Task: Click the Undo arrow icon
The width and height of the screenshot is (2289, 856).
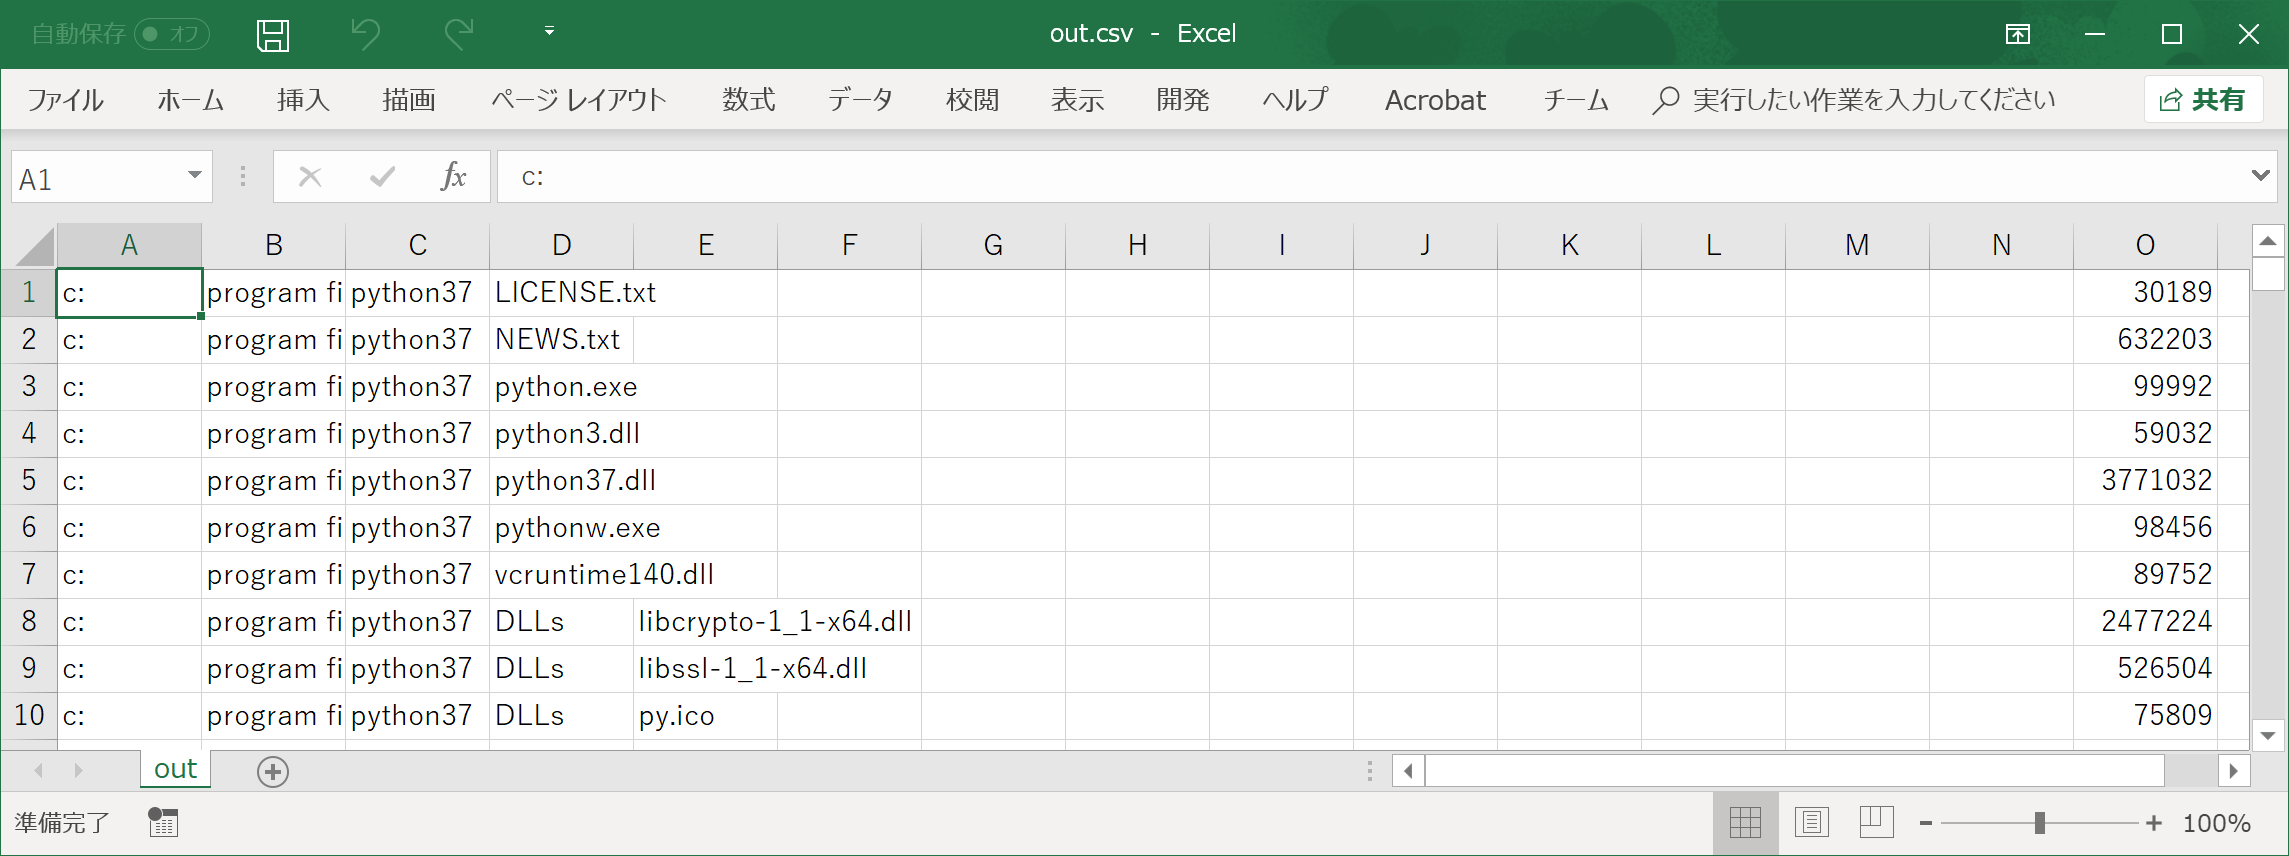Action: pos(365,35)
